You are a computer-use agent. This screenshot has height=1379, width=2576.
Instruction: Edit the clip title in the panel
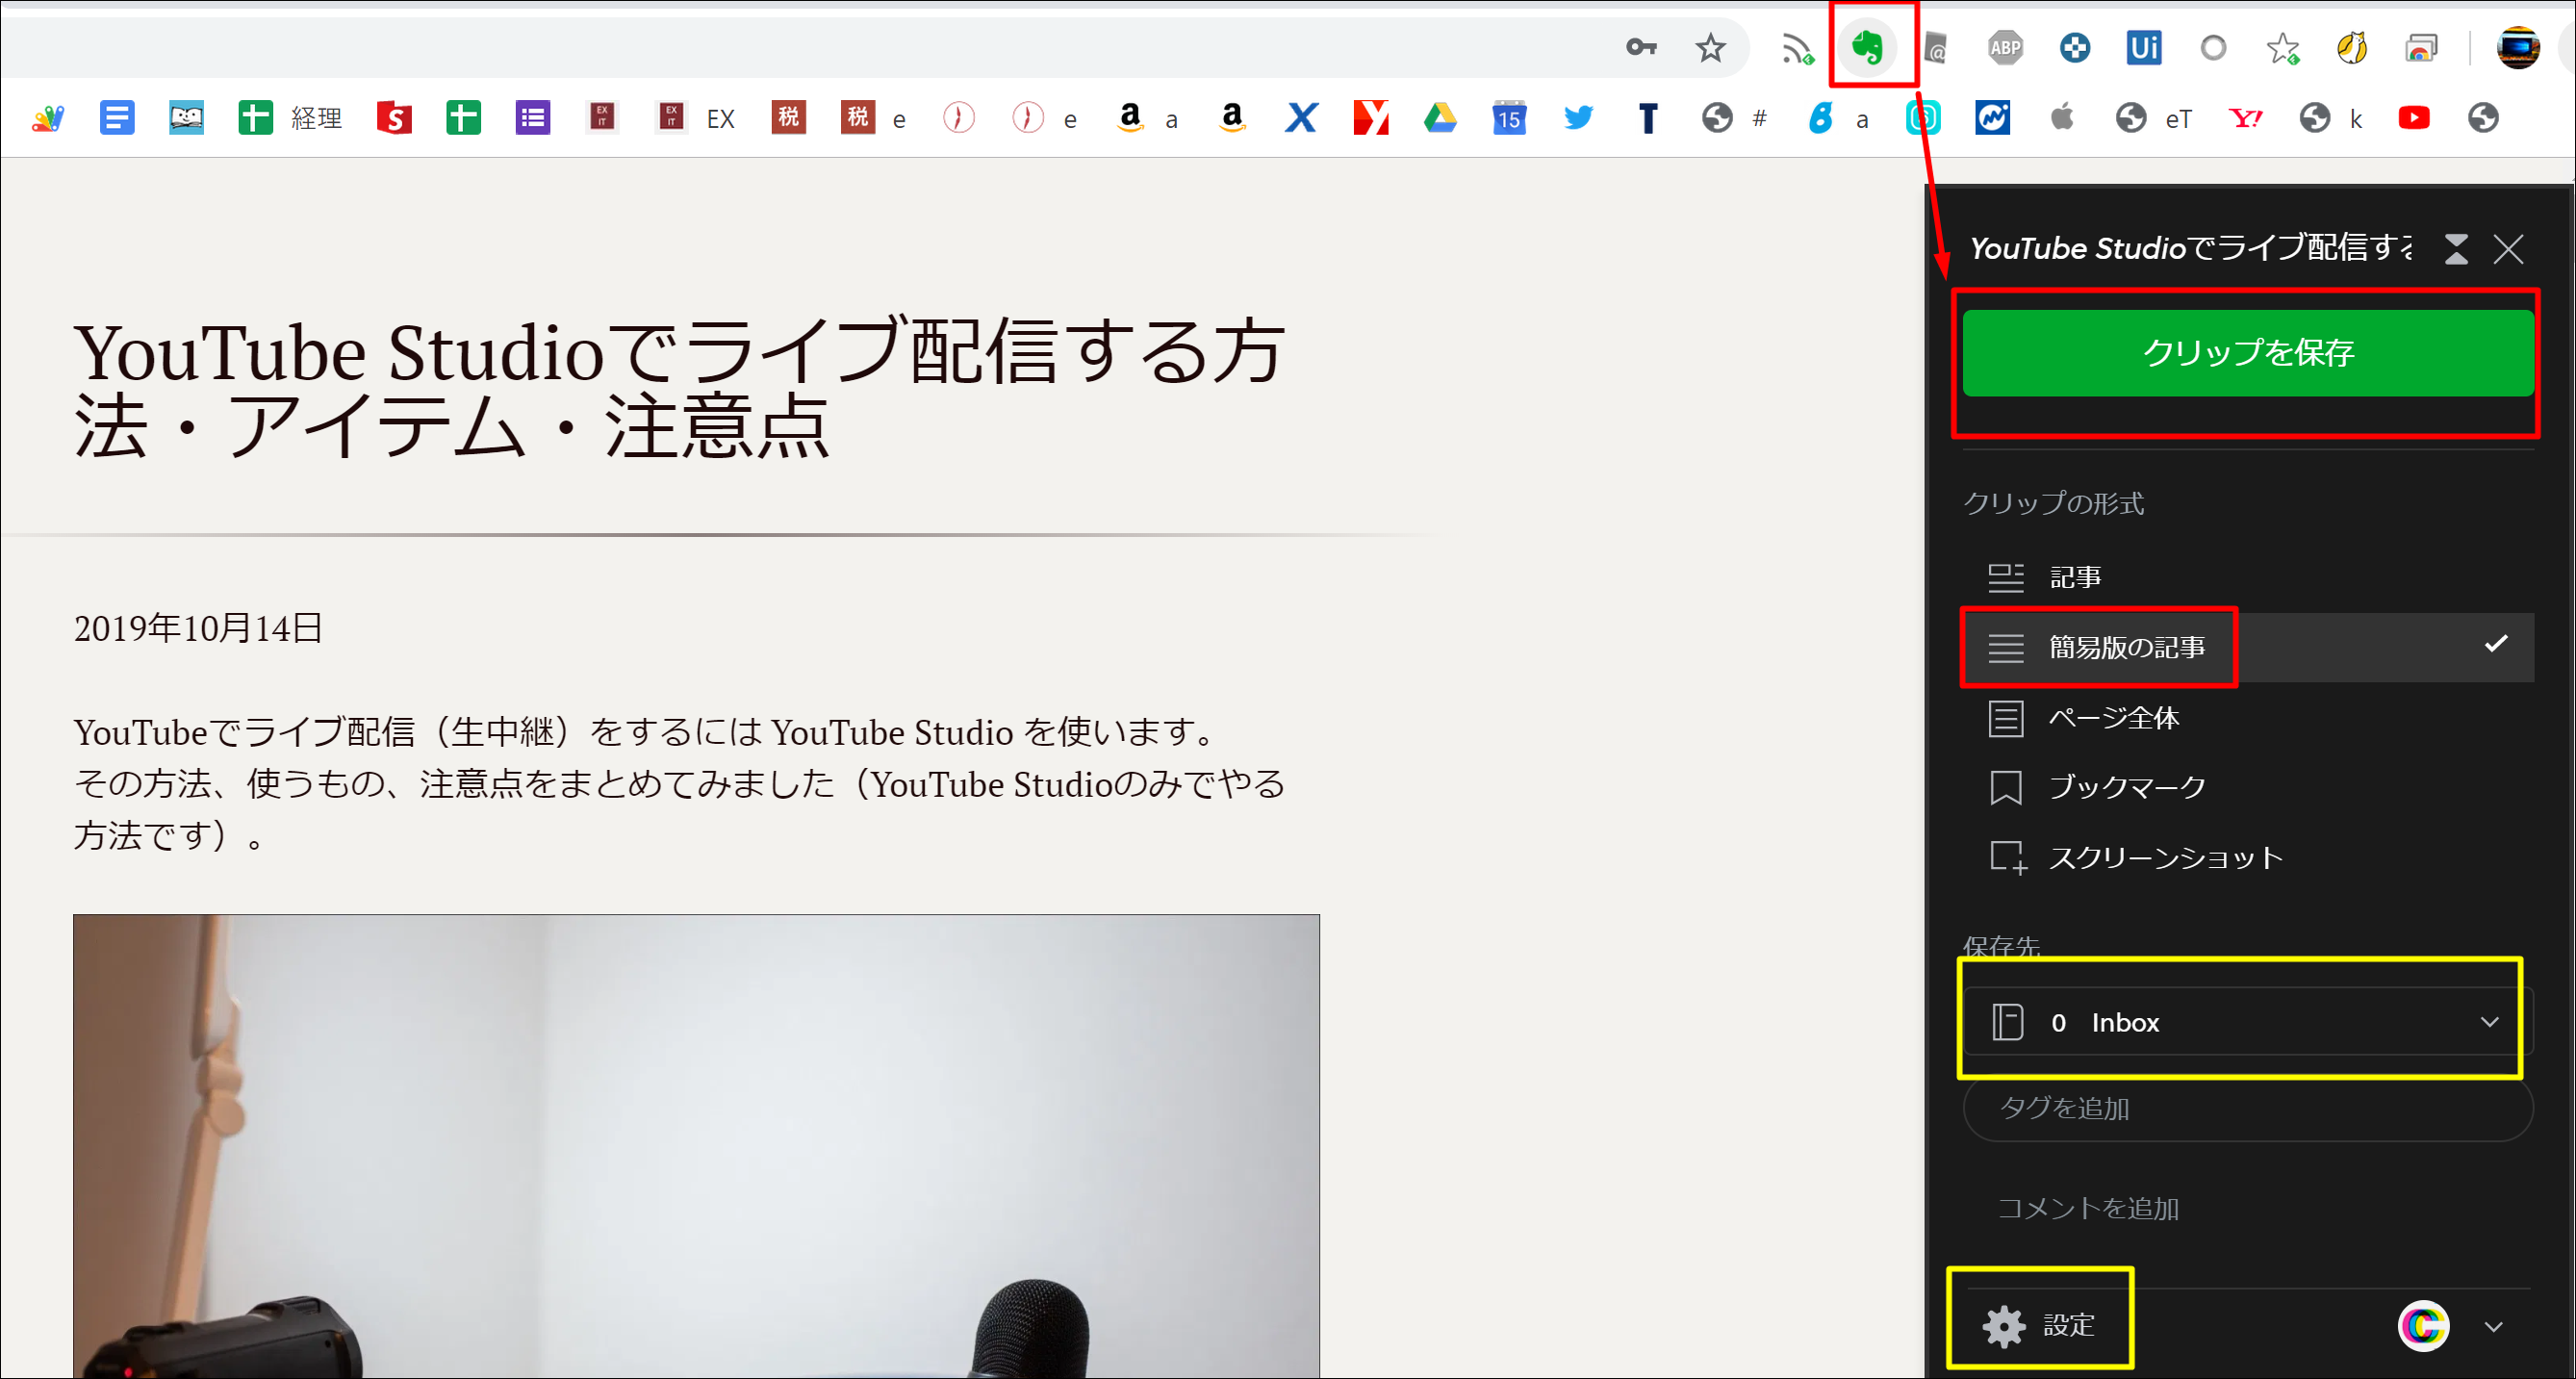pos(2190,248)
